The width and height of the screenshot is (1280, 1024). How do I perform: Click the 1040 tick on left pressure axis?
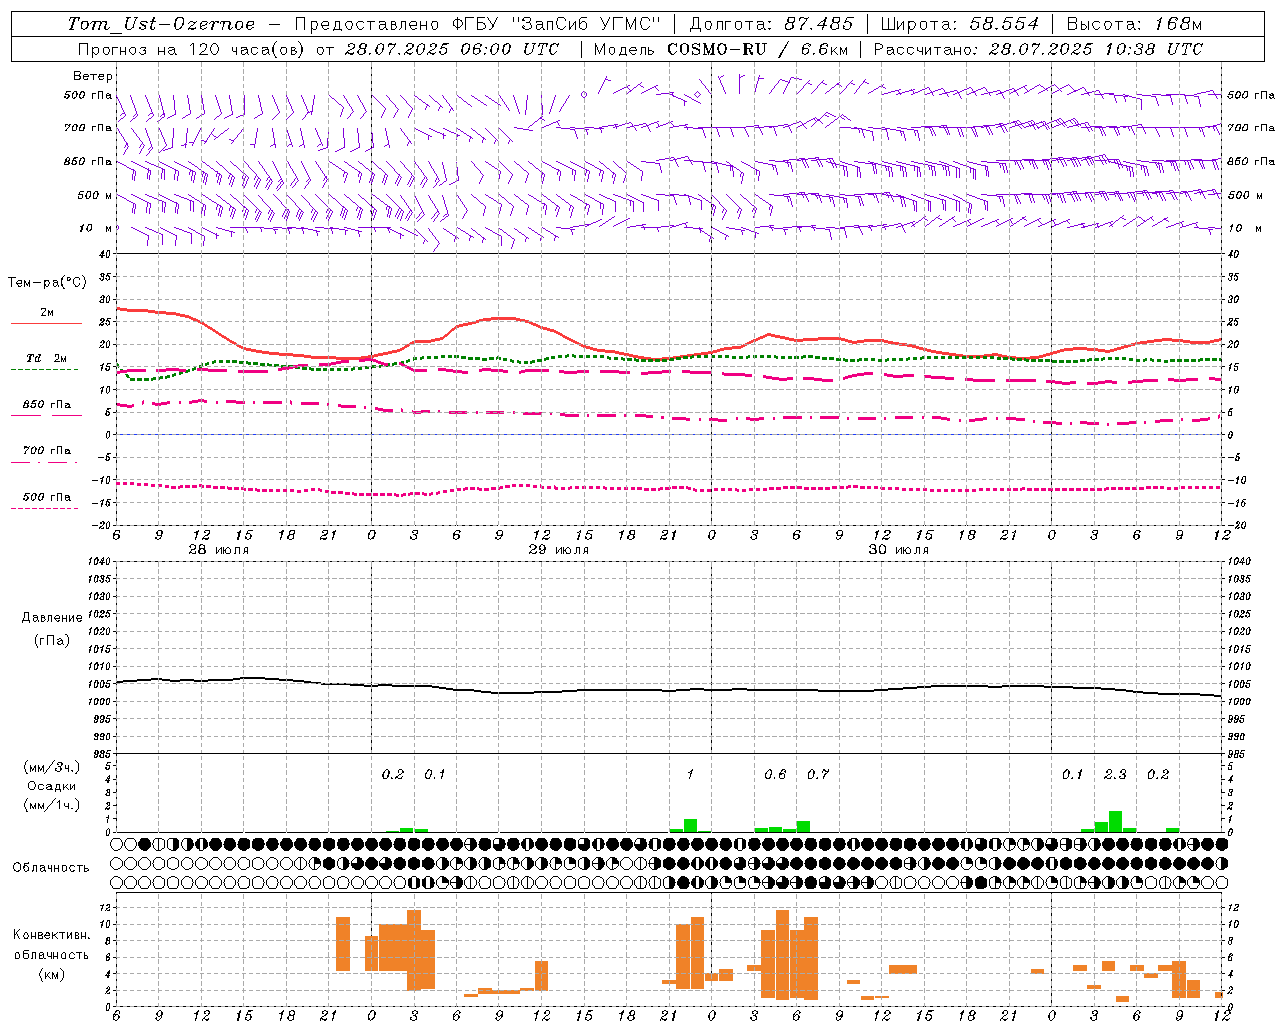click(x=100, y=561)
